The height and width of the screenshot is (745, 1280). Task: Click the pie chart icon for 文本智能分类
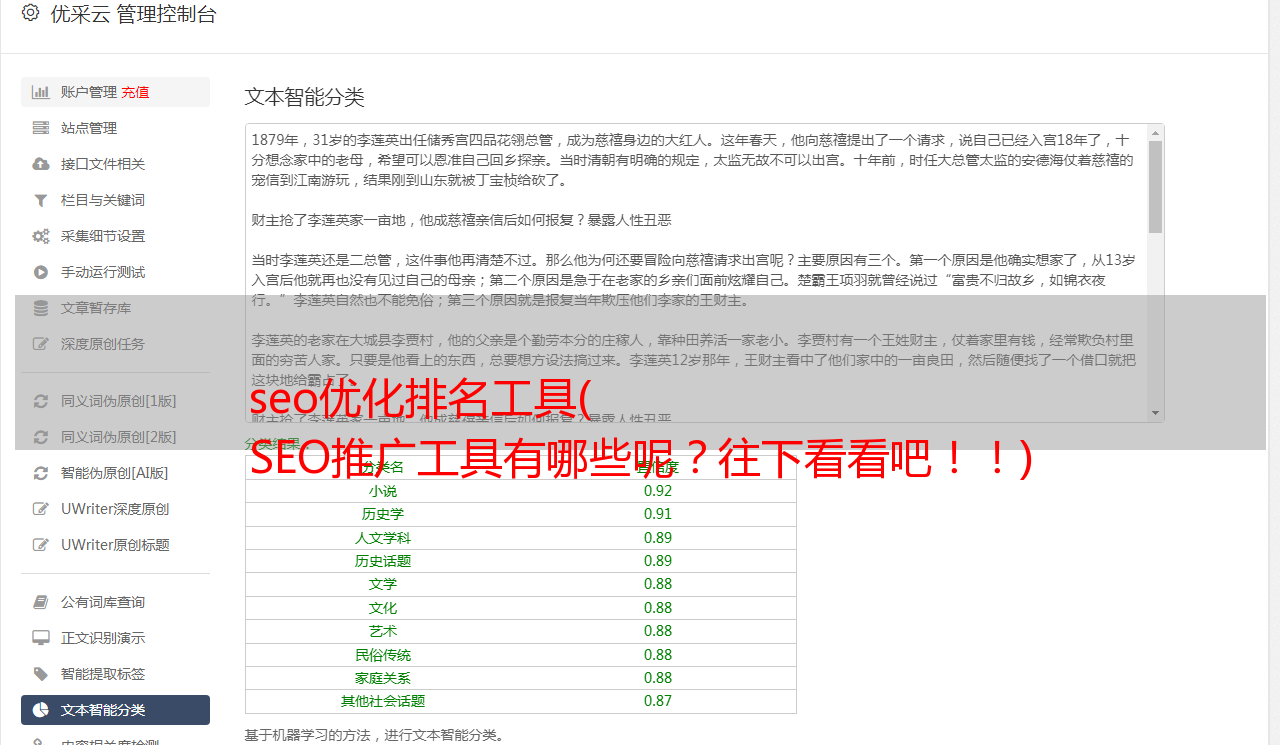[x=40, y=710]
